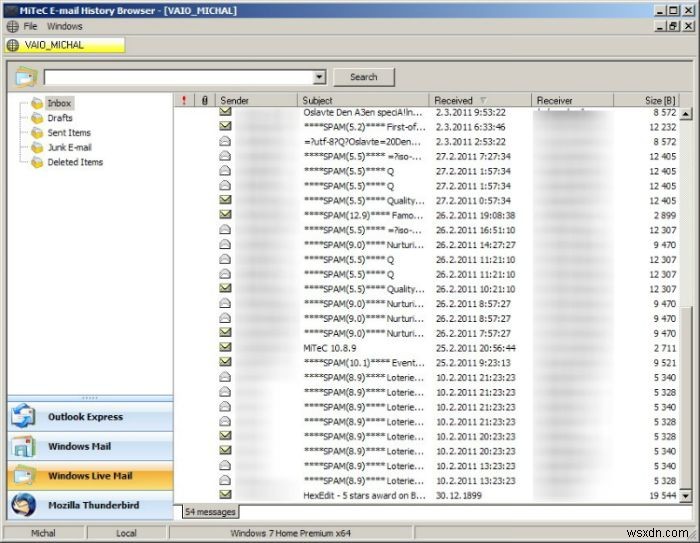700x543 pixels.
Task: Select the Sent Items folder
Action: pos(69,133)
